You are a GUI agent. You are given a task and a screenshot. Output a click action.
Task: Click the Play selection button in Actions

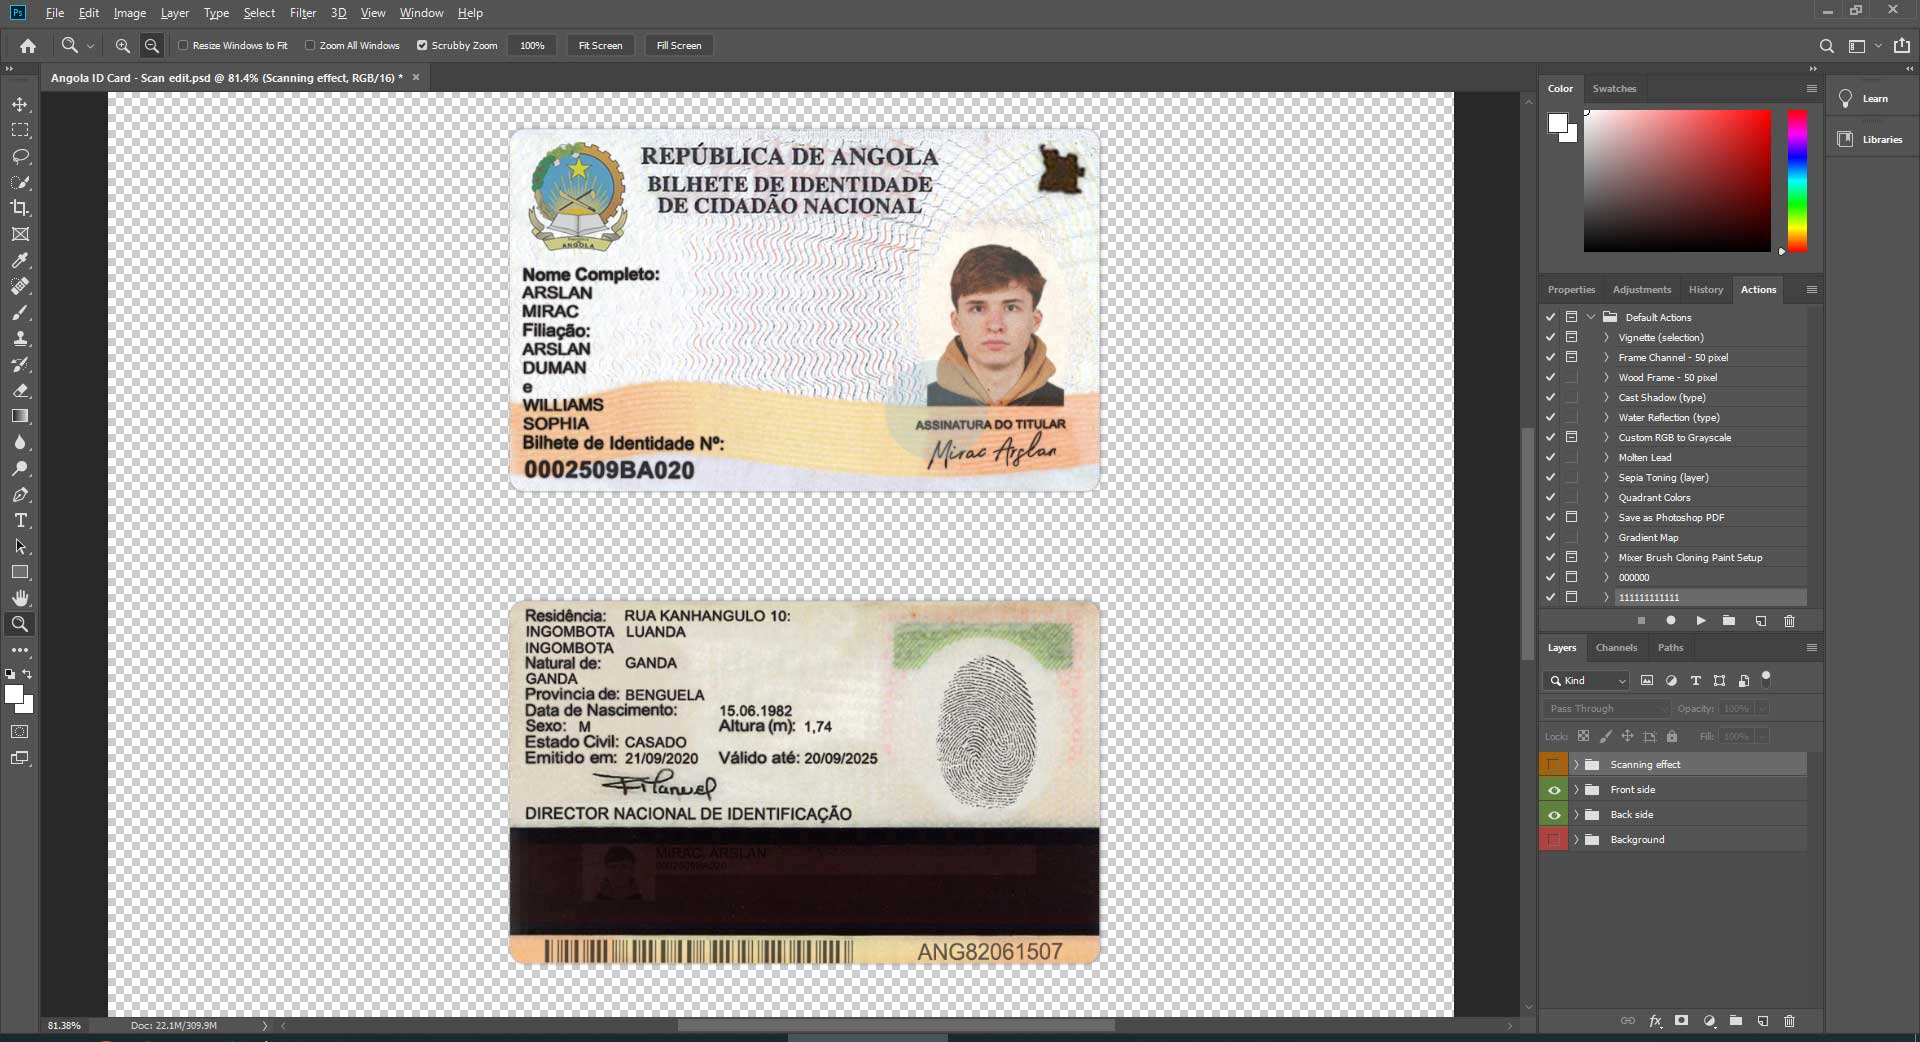pyautogui.click(x=1700, y=621)
